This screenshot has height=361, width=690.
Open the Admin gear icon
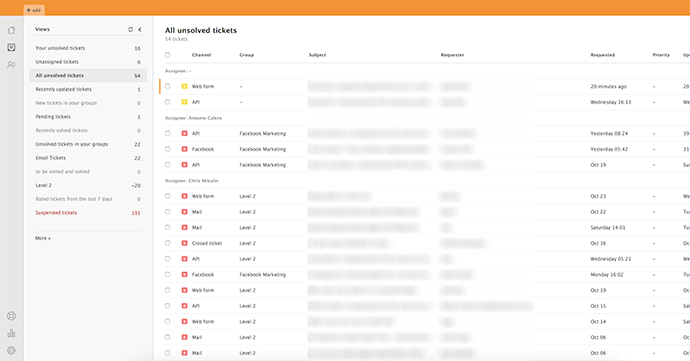[x=11, y=350]
